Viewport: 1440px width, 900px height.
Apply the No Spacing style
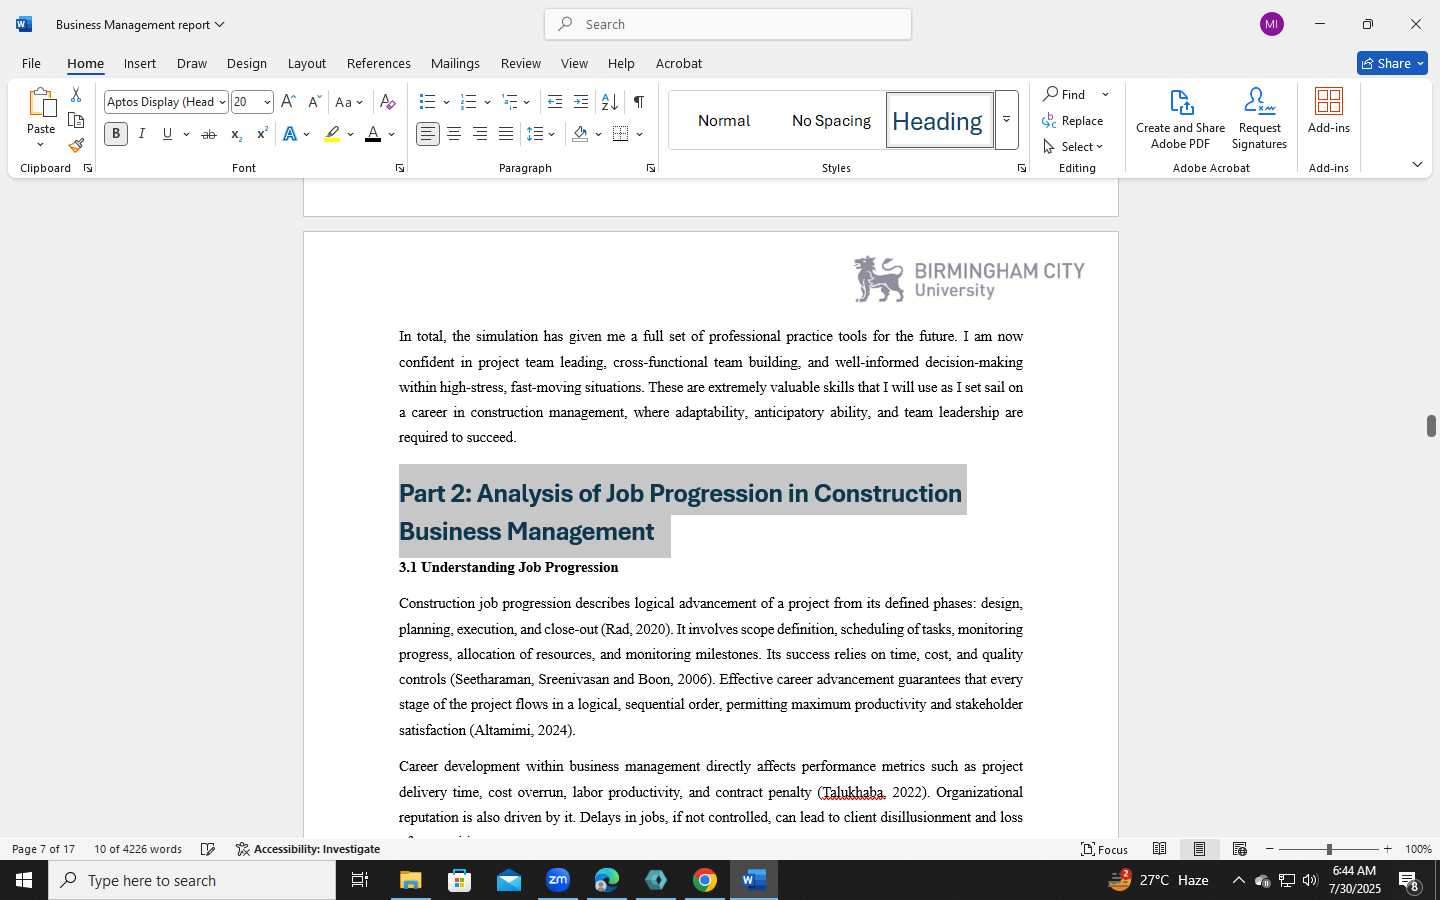[831, 120]
